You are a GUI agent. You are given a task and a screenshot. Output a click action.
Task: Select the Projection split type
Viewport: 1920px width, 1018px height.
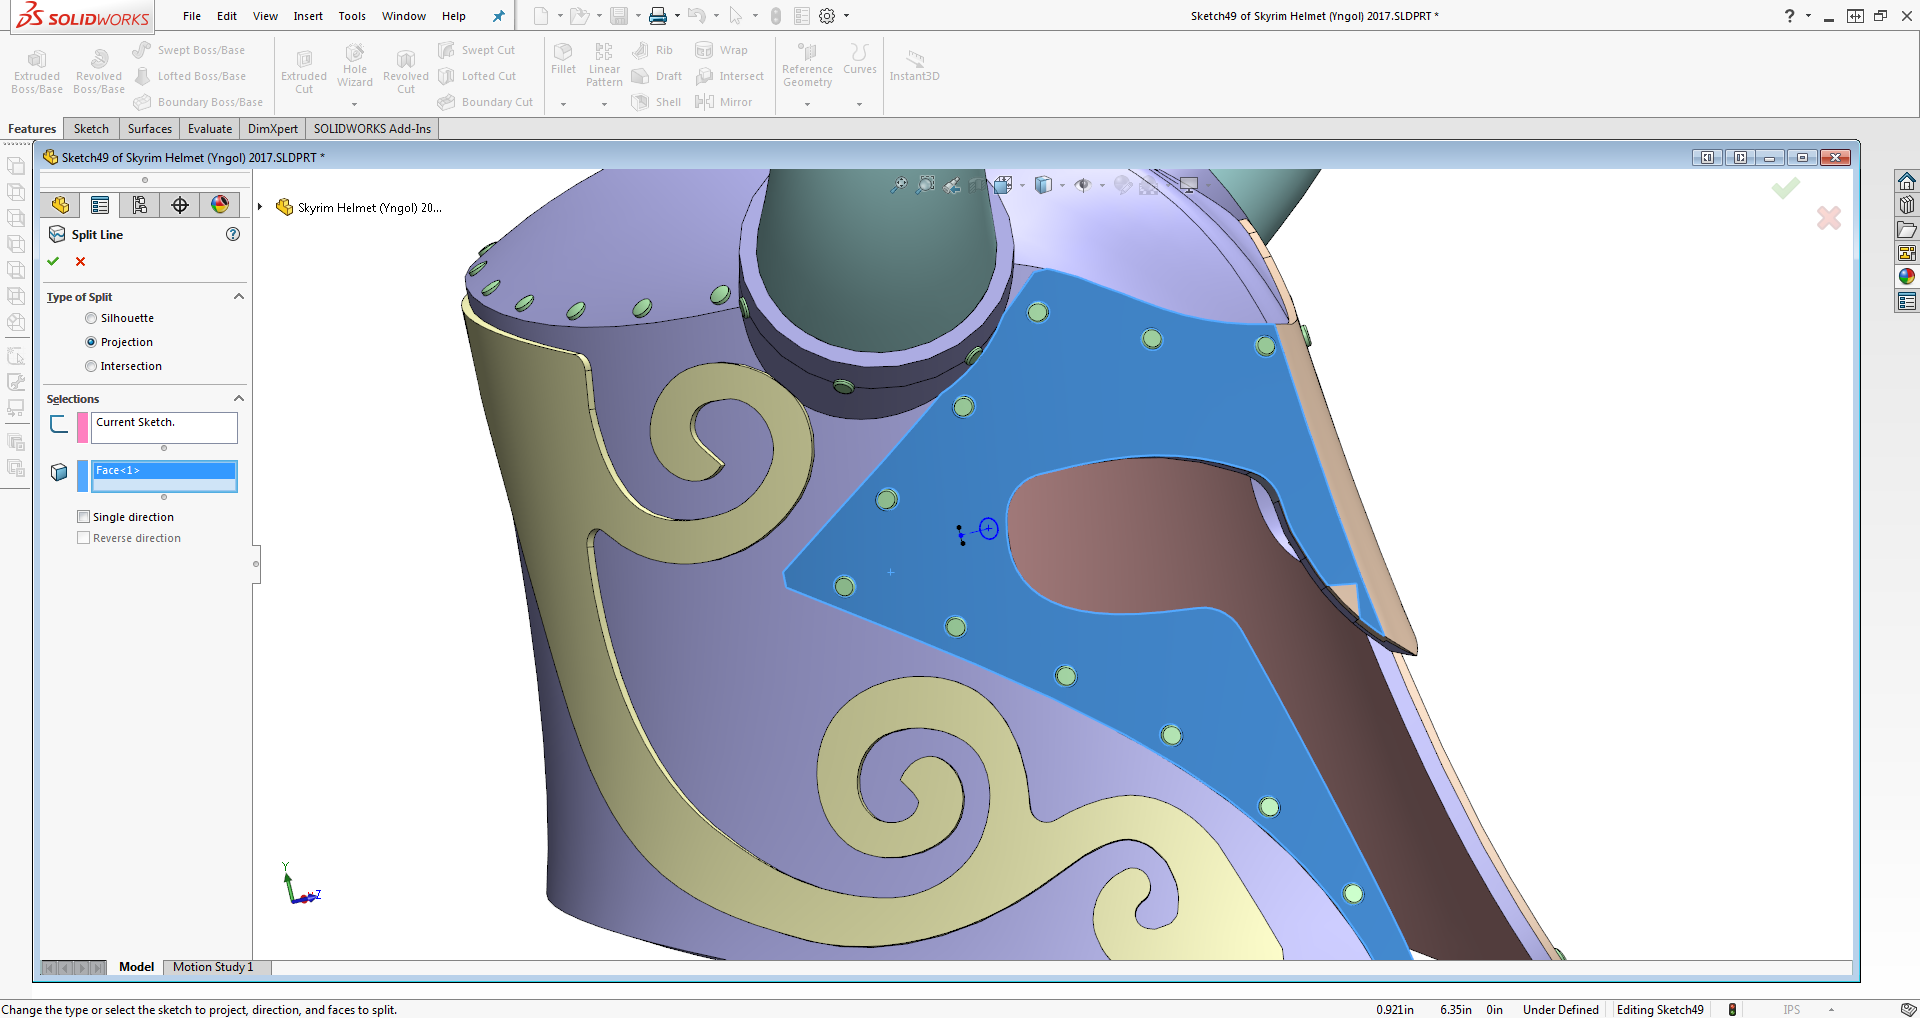coord(91,342)
